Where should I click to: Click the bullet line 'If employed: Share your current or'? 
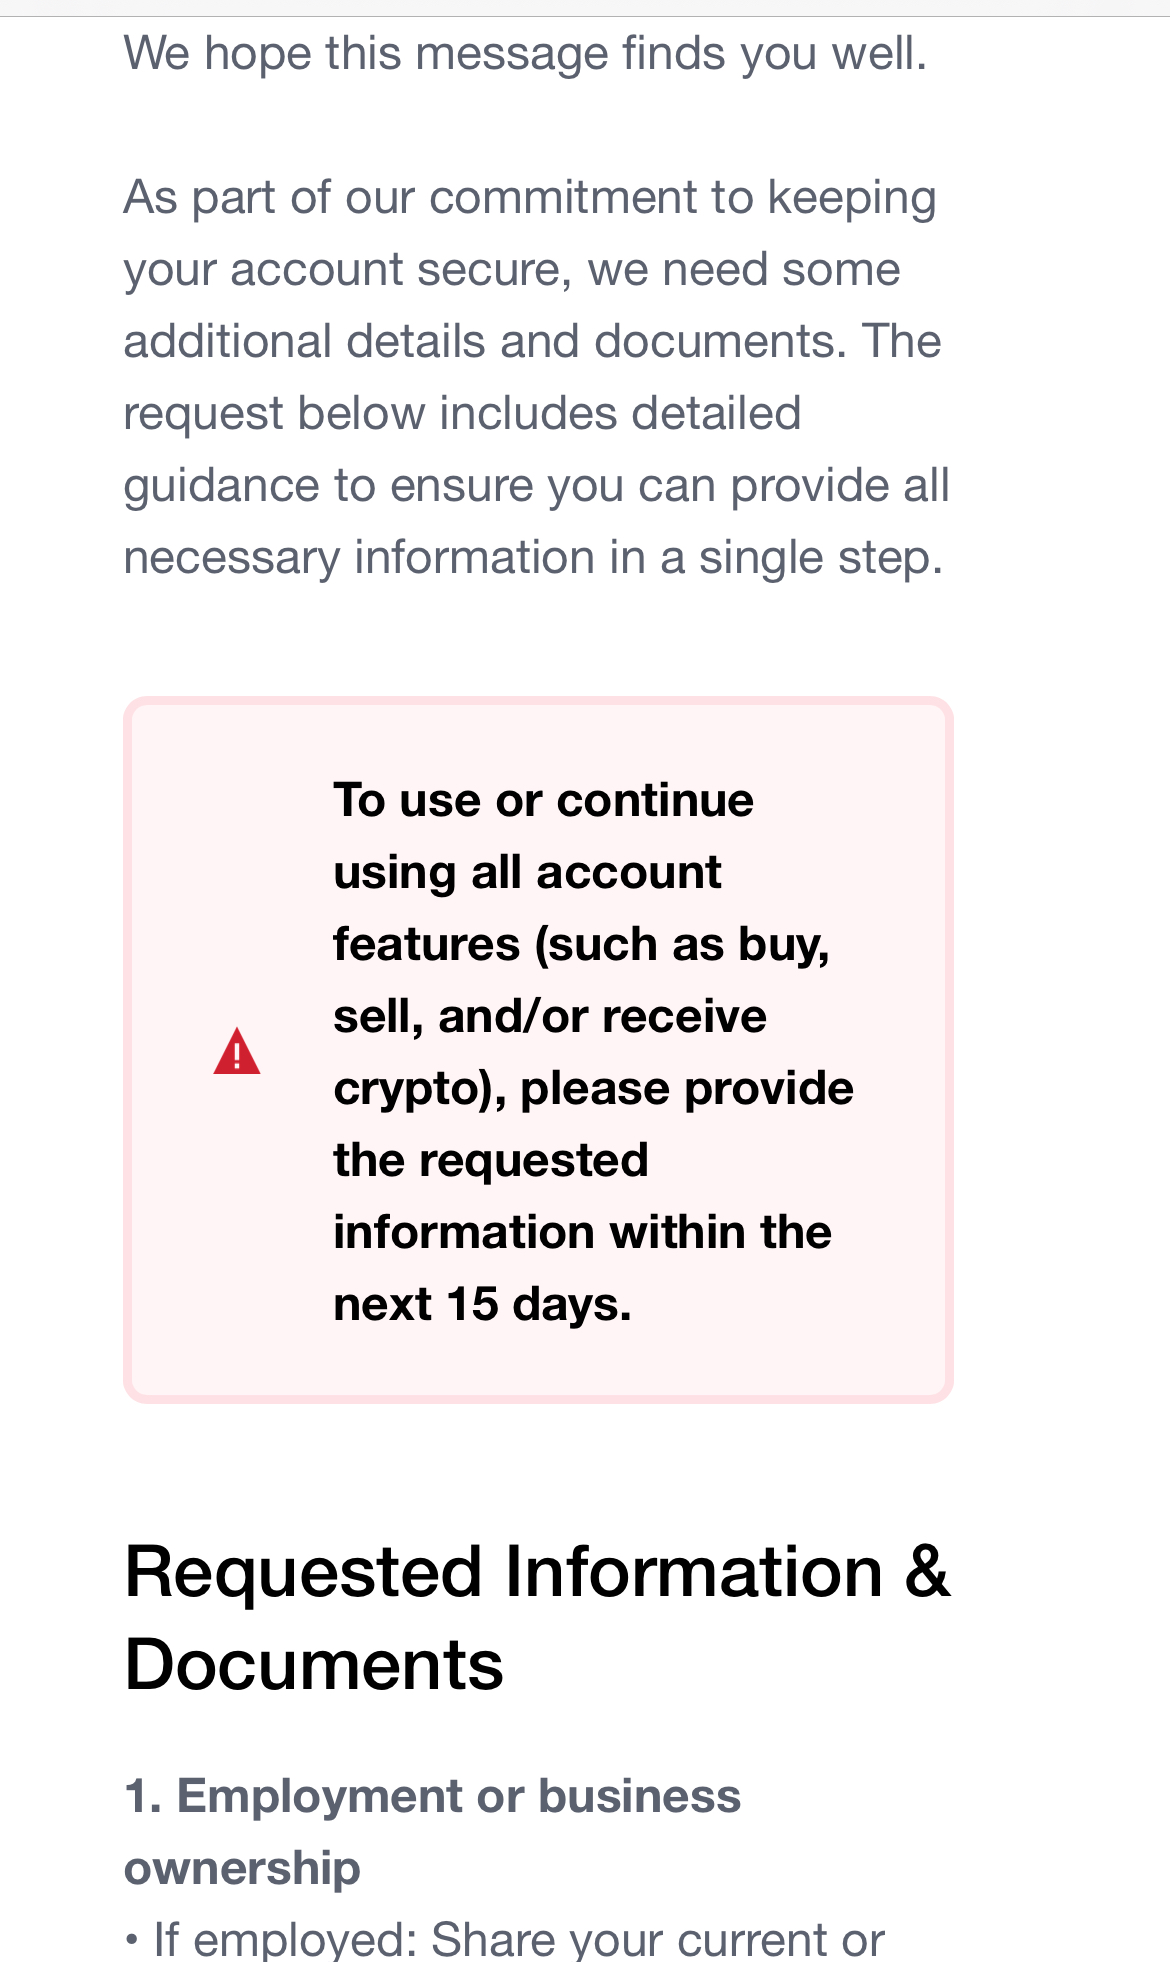point(505,1939)
